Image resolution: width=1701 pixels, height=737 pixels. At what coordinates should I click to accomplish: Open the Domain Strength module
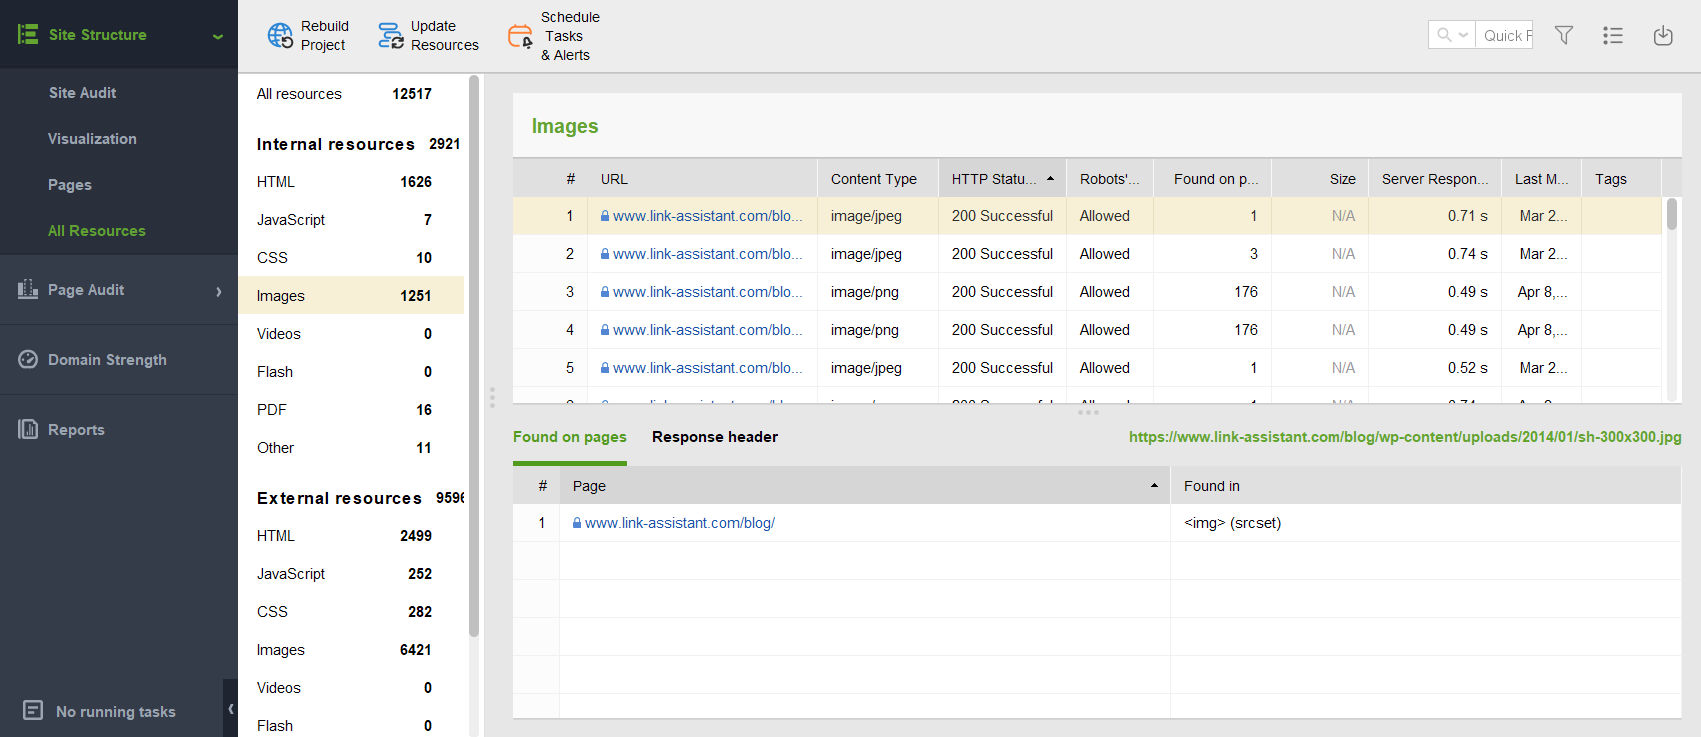point(107,360)
